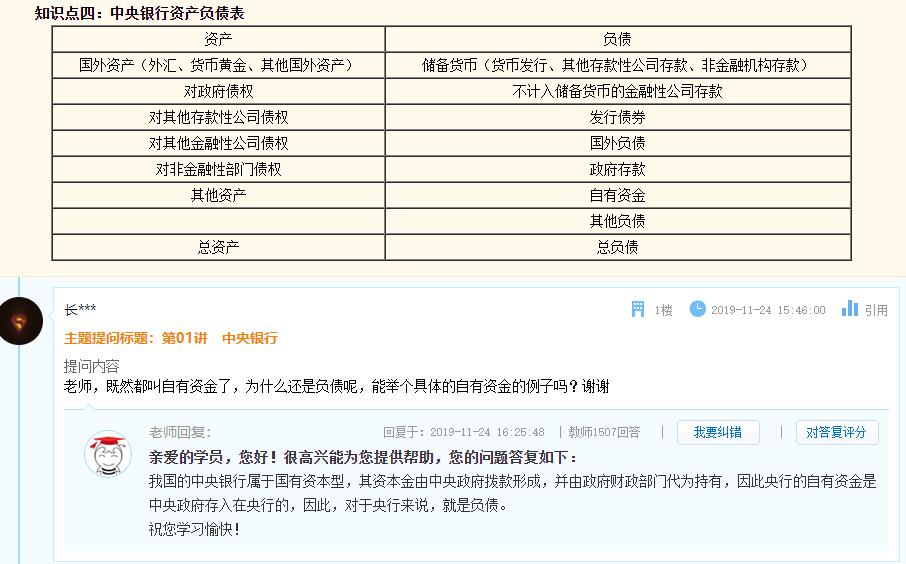Click the asker's dark profile avatar
This screenshot has height=564, width=906.
pyautogui.click(x=21, y=320)
